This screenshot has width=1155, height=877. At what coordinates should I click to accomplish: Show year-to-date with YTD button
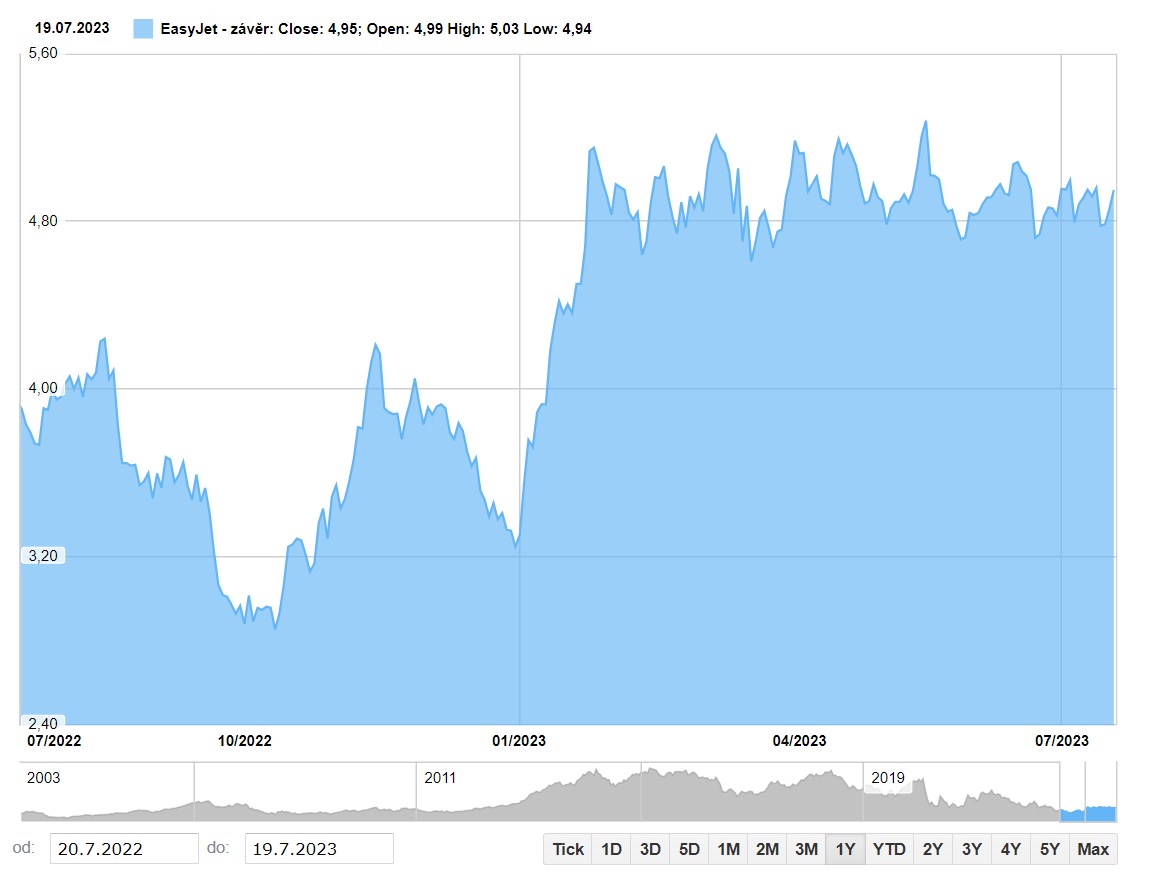coord(888,849)
